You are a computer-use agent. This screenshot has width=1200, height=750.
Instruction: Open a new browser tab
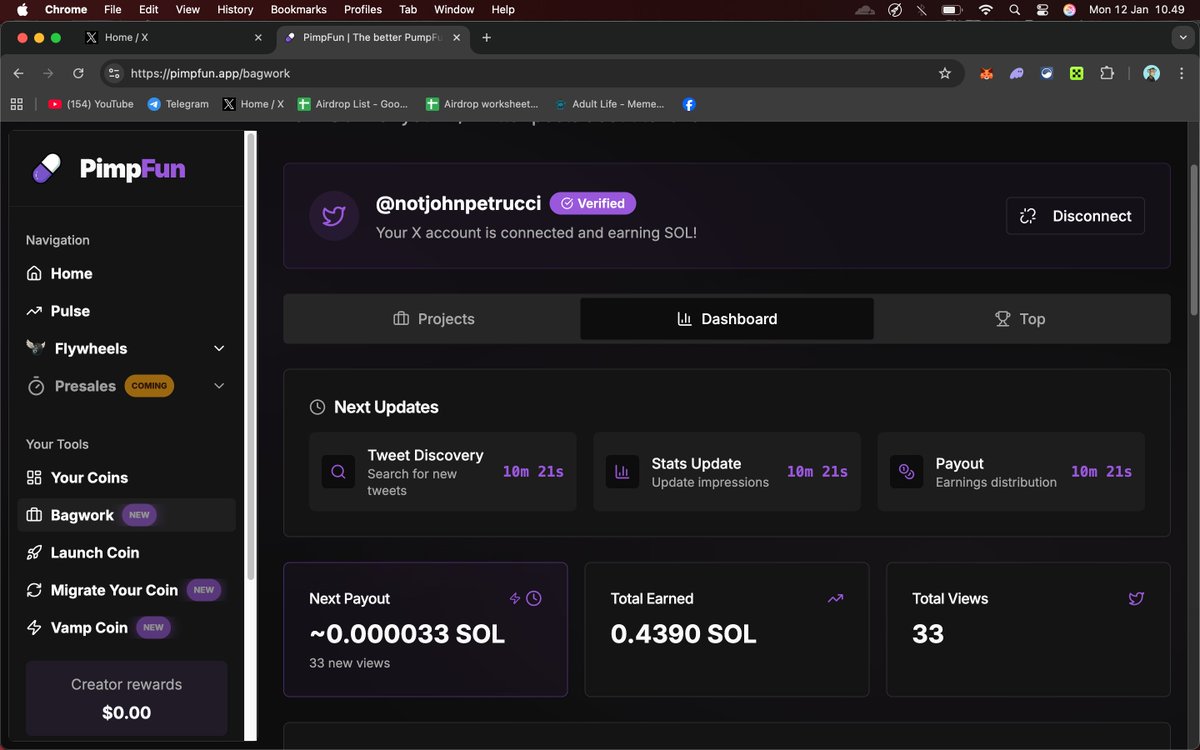coord(486,37)
